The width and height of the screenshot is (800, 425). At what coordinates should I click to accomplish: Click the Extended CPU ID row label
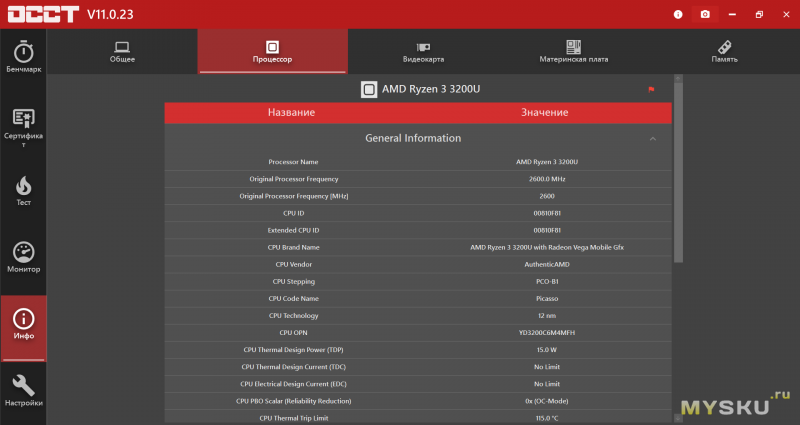click(293, 230)
